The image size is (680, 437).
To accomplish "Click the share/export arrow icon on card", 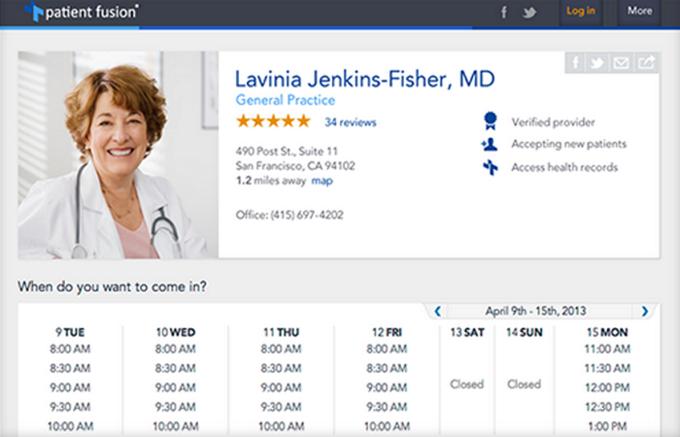I will tap(646, 63).
